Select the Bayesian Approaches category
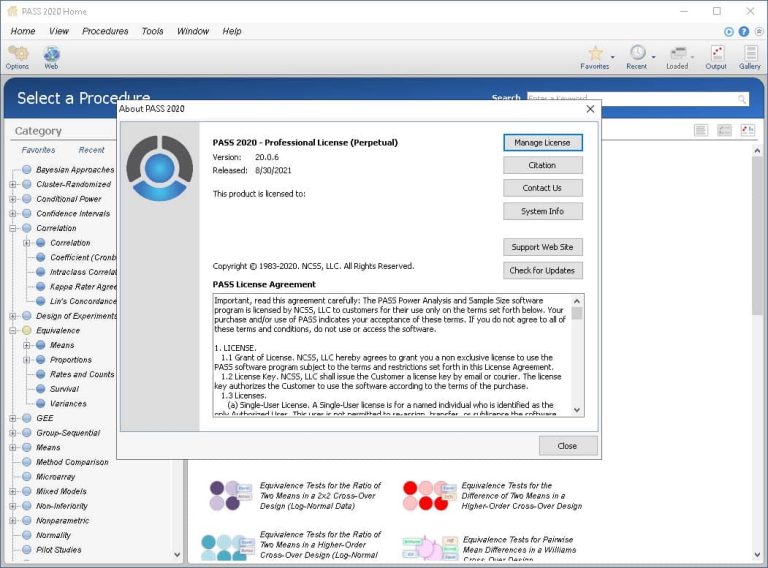This screenshot has width=768, height=568. pyautogui.click(x=74, y=170)
